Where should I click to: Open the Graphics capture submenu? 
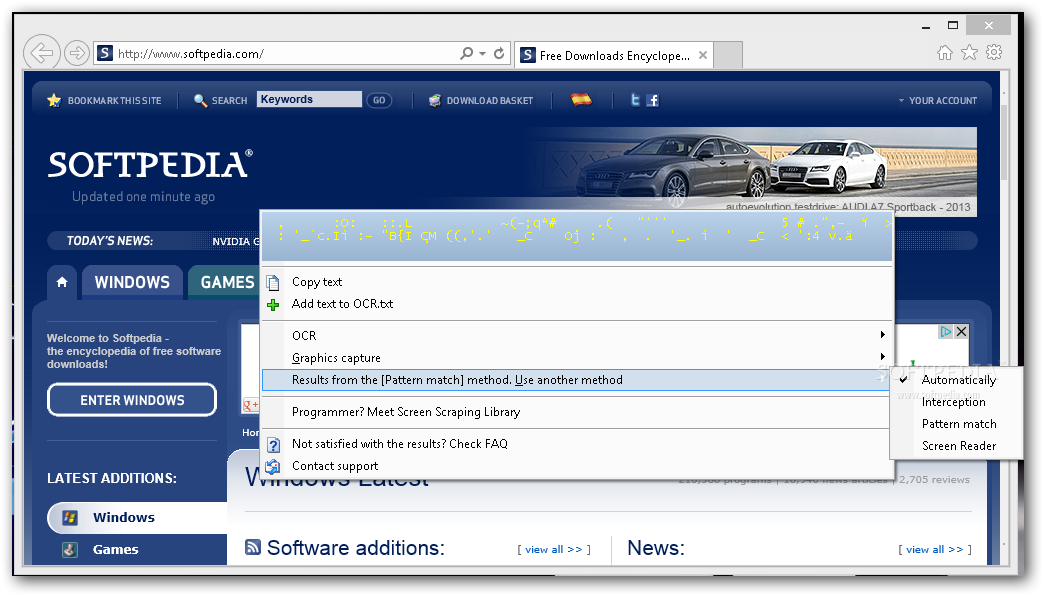(x=577, y=358)
